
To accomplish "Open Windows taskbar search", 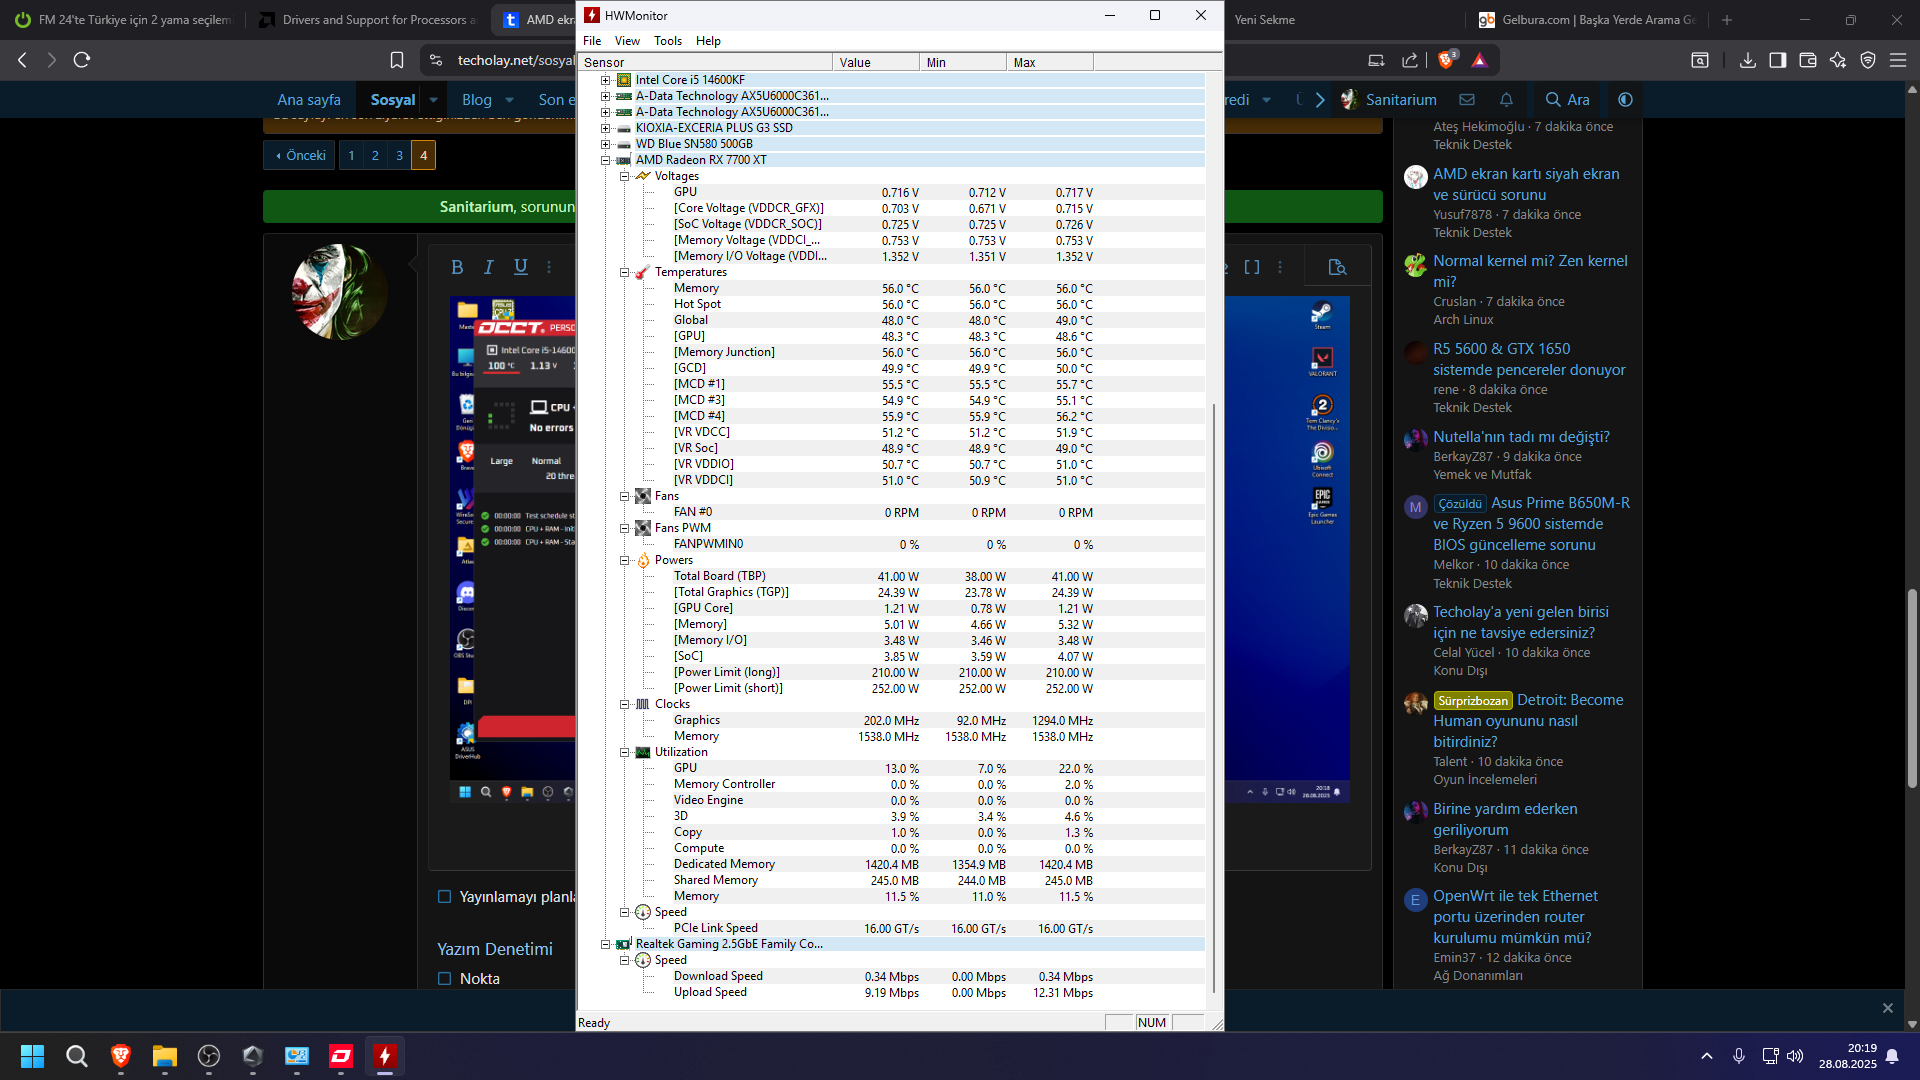I will click(x=77, y=1056).
